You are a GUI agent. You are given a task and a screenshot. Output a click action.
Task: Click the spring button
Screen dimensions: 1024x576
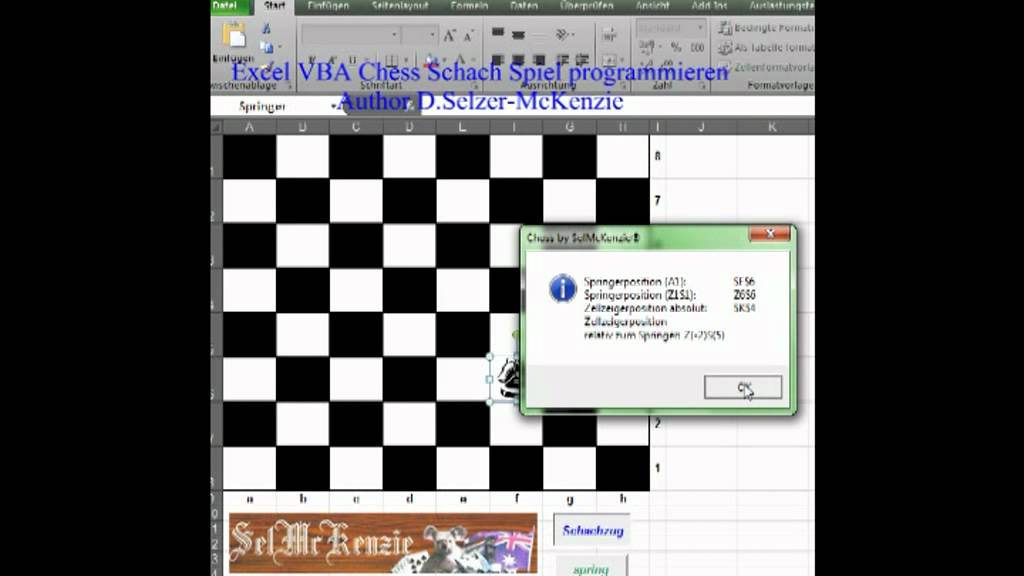[592, 567]
